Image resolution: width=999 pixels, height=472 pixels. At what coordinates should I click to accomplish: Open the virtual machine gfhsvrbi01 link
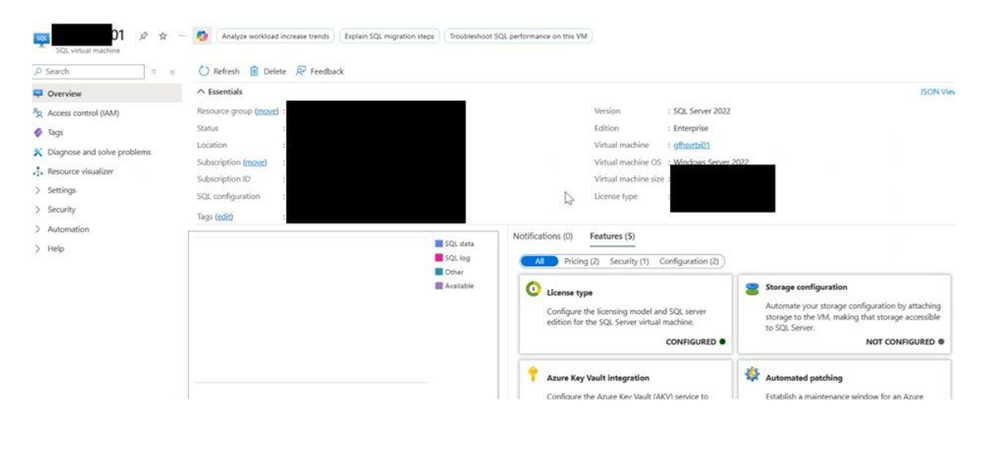[691, 145]
